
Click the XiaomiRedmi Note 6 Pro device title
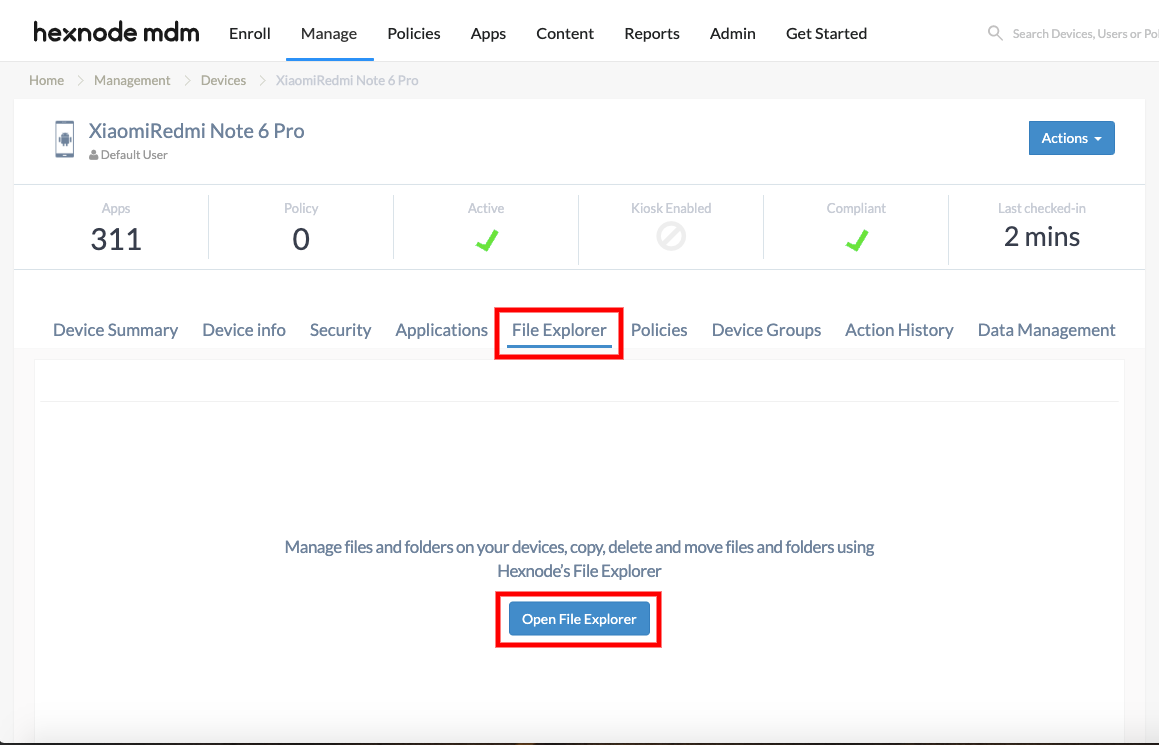197,131
